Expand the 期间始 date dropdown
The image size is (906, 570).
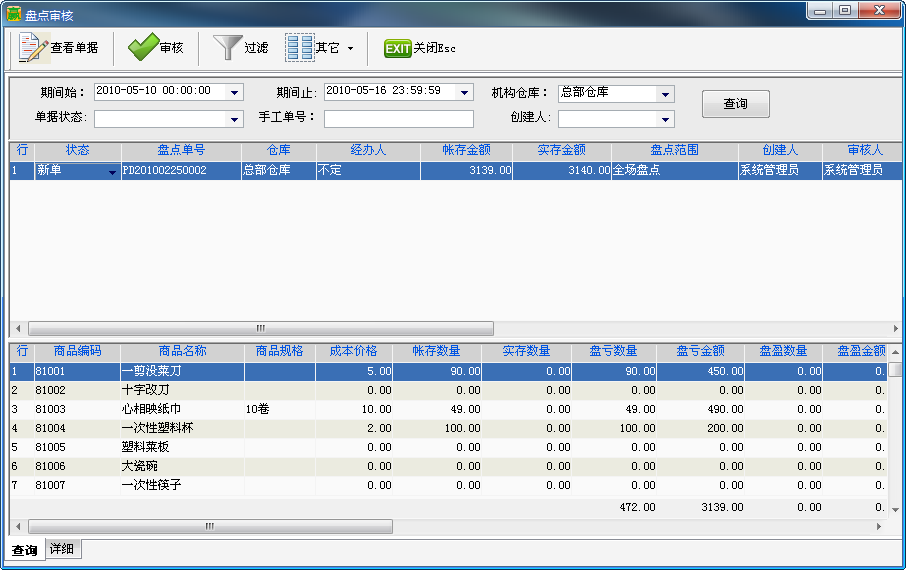tap(235, 93)
